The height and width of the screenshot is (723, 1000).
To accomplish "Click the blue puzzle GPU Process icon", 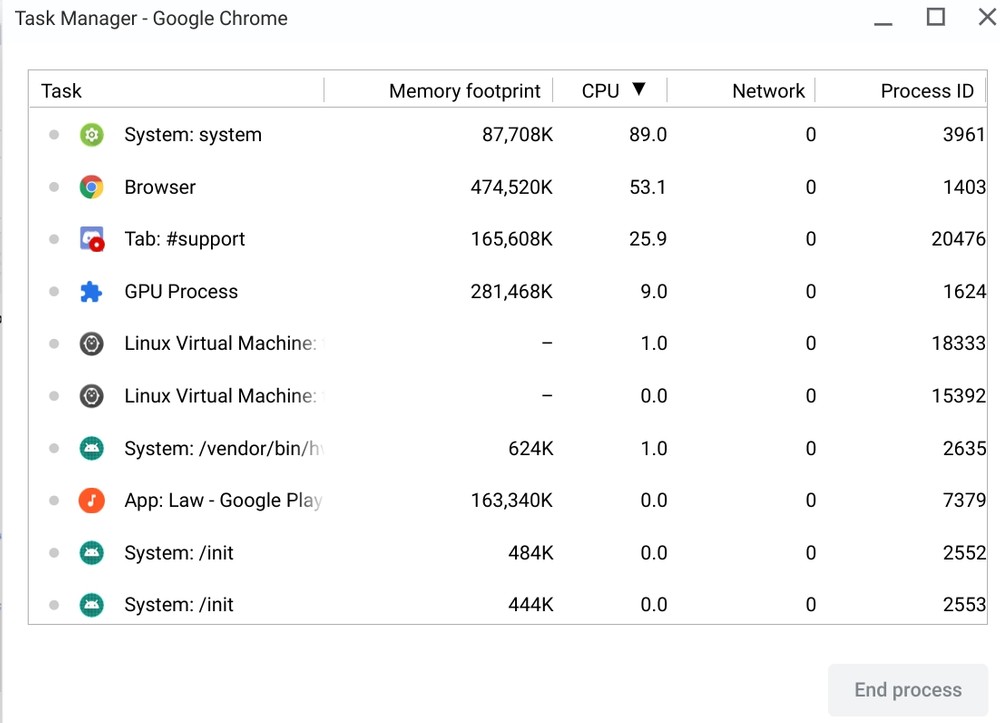I will tap(91, 292).
